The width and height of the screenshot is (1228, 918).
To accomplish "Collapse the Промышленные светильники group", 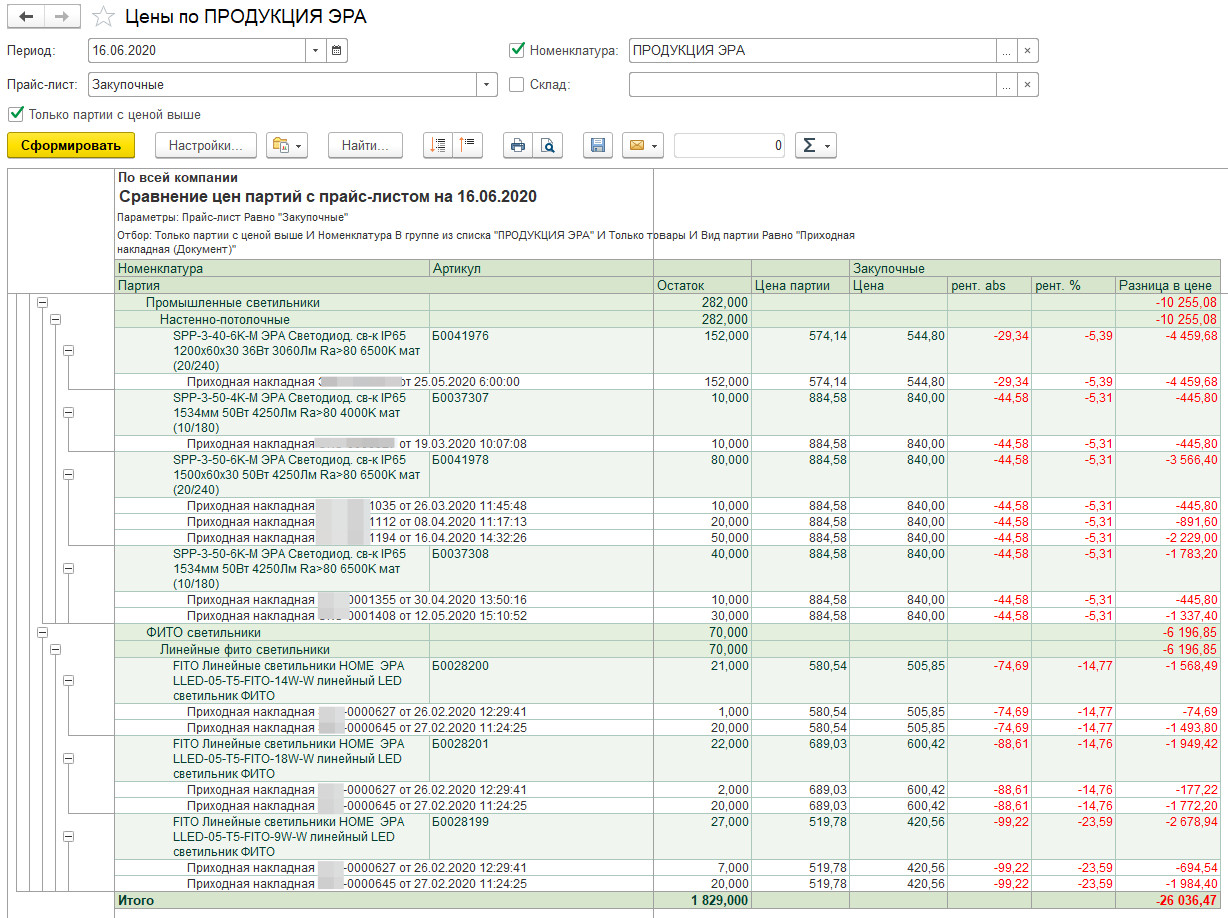I will pyautogui.click(x=42, y=302).
